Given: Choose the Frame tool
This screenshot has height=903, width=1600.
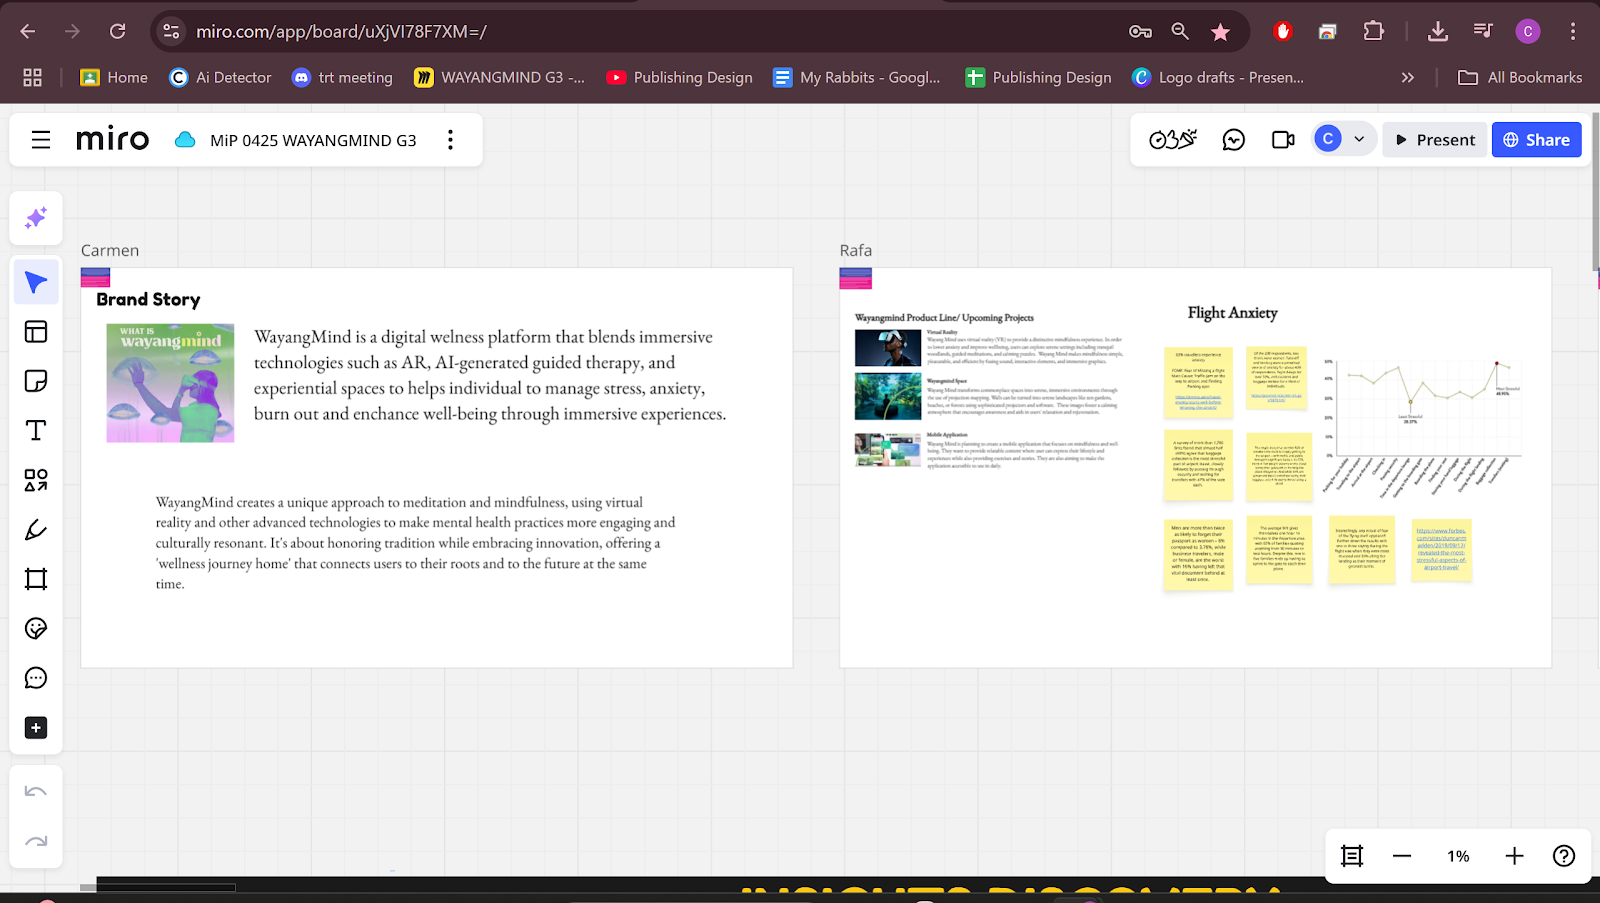Looking at the screenshot, I should click(x=36, y=579).
